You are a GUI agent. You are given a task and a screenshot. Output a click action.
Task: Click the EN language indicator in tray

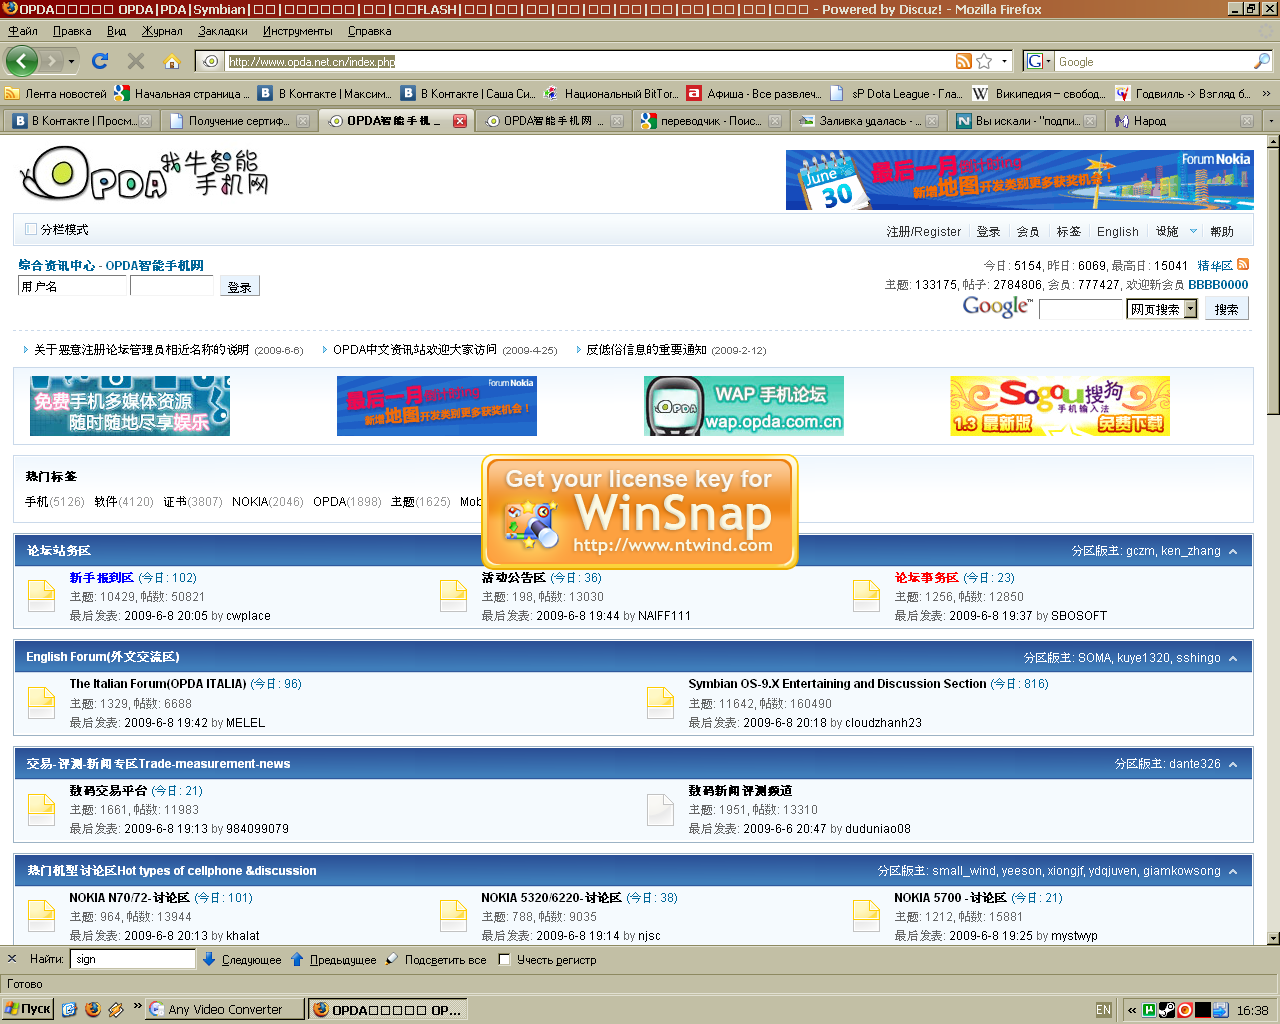1104,1010
